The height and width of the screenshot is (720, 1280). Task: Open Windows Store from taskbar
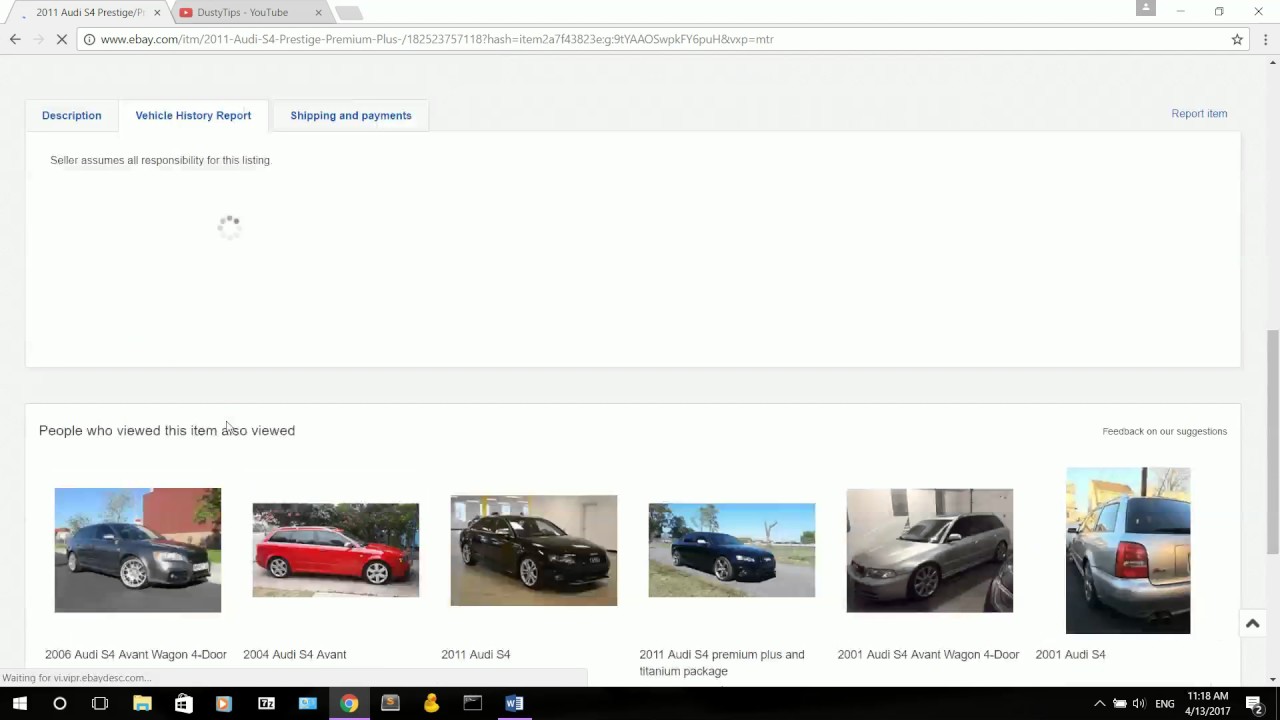point(183,703)
